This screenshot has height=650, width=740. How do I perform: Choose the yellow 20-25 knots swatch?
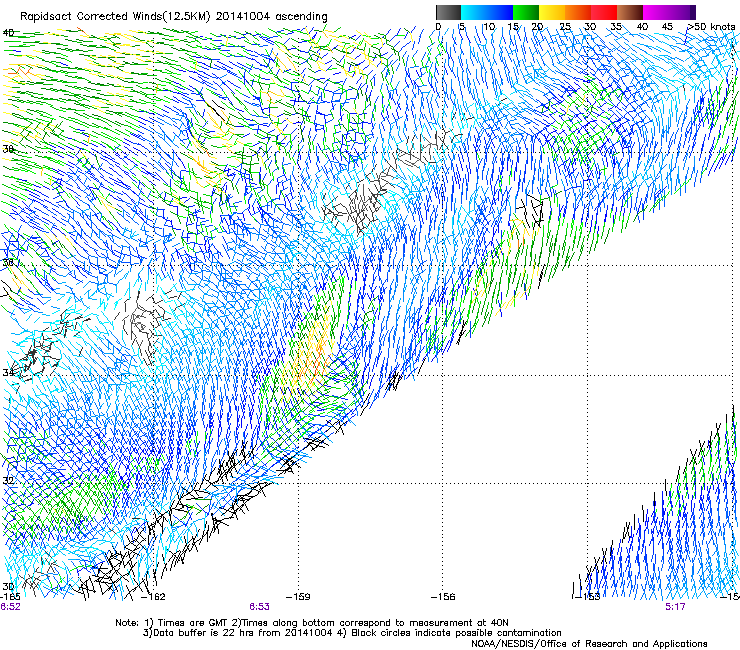coord(552,12)
